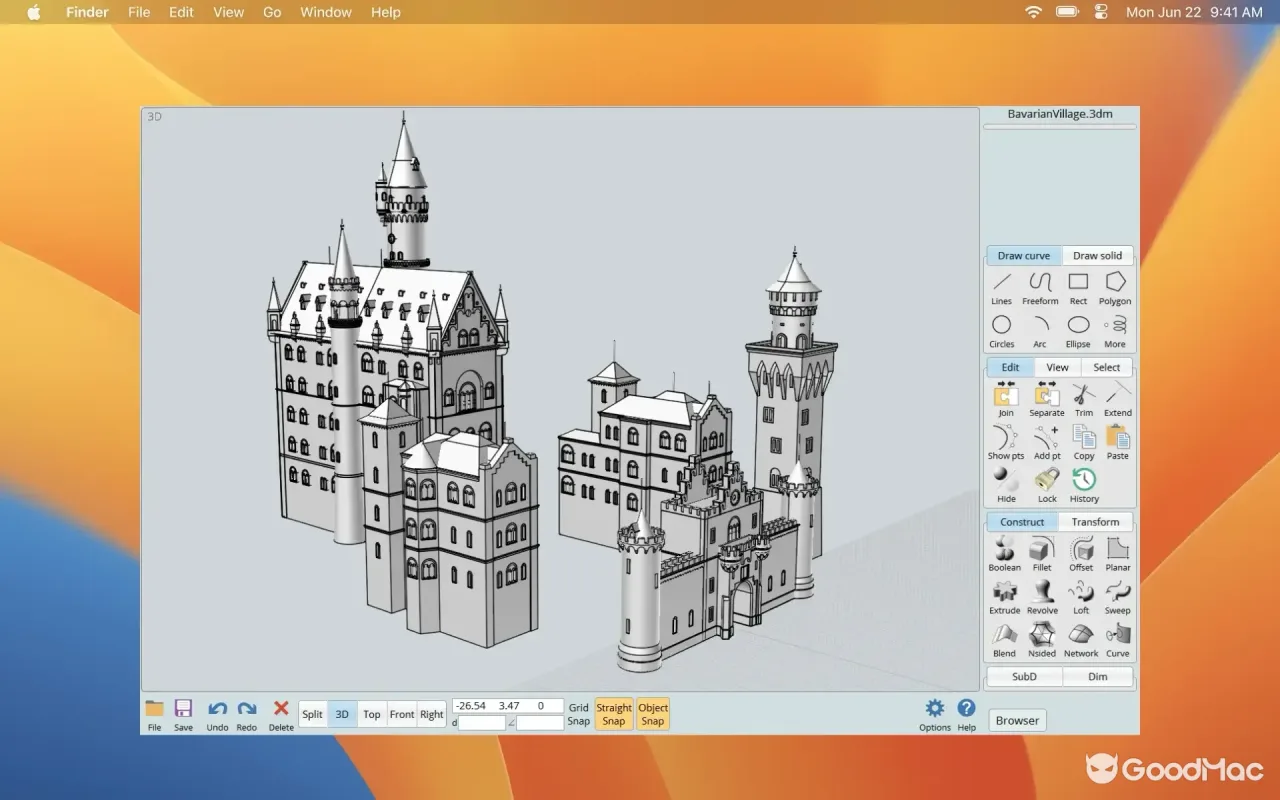Select the Extend tool
Screen dimensions: 1280x800
(1118, 400)
